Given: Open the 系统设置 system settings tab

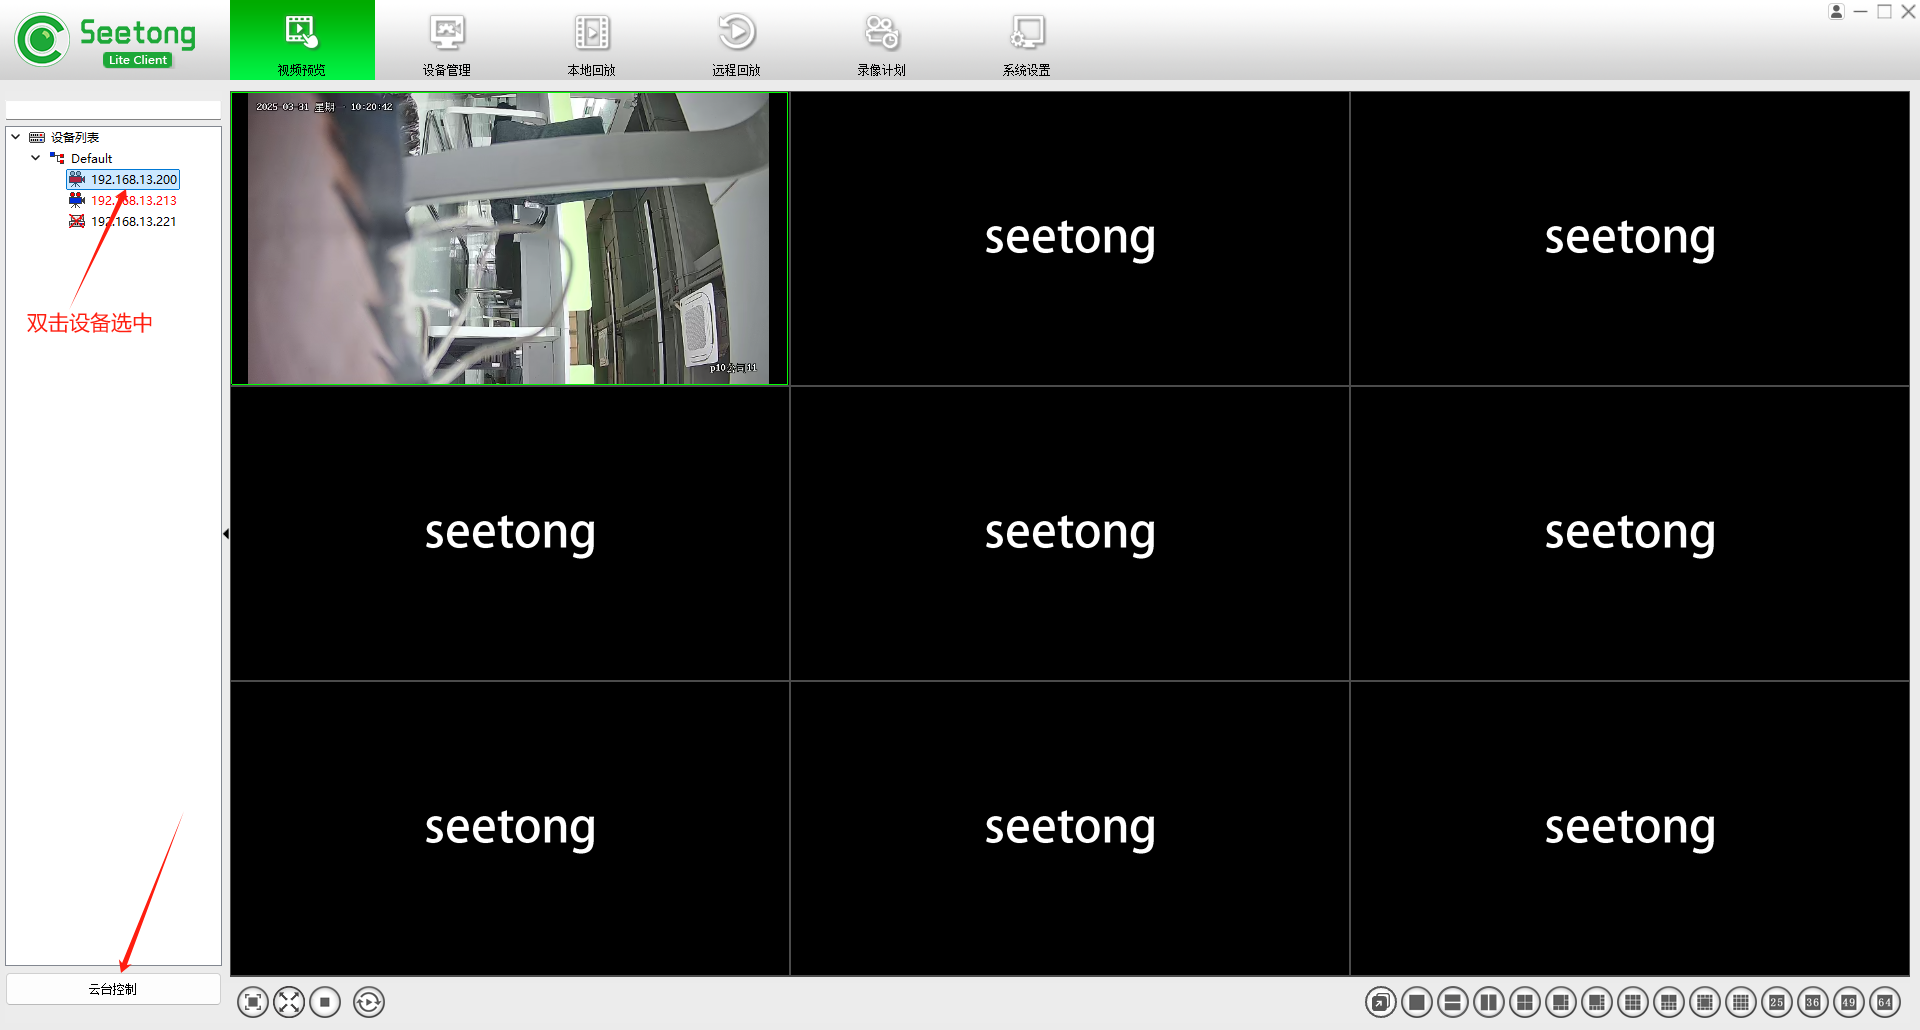Looking at the screenshot, I should pyautogui.click(x=1027, y=40).
